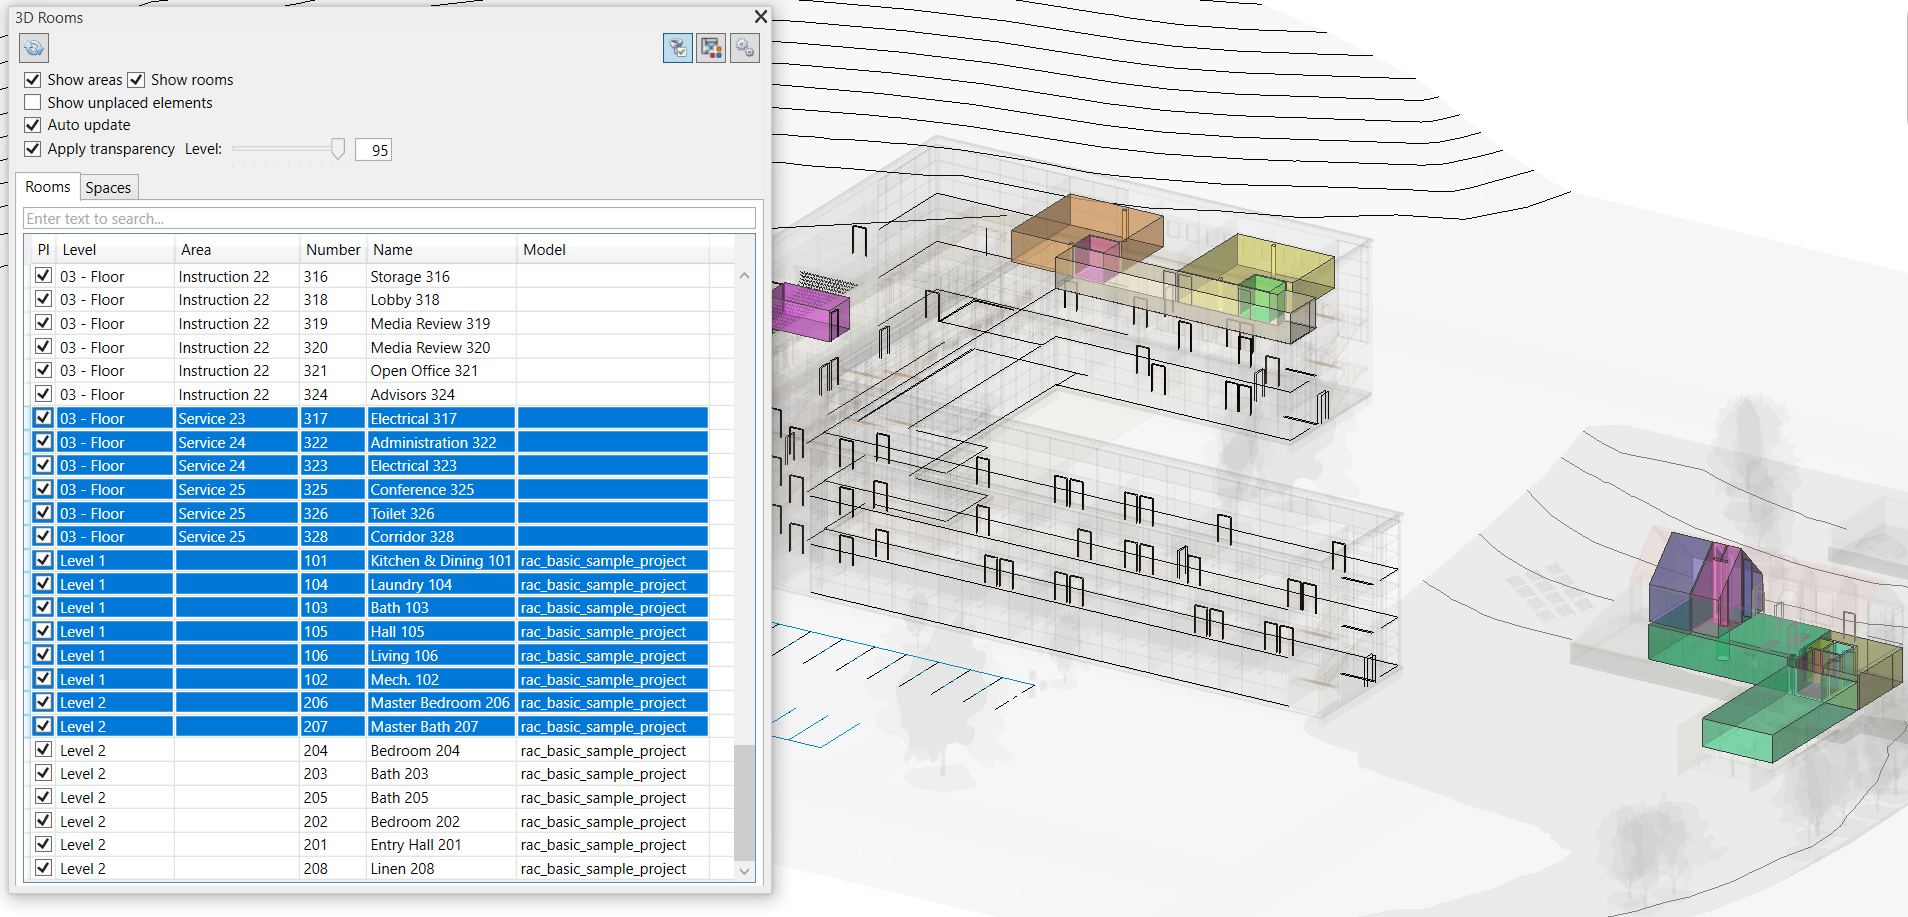Switch to the Spaces tab
This screenshot has height=917, width=1908.
(x=108, y=188)
